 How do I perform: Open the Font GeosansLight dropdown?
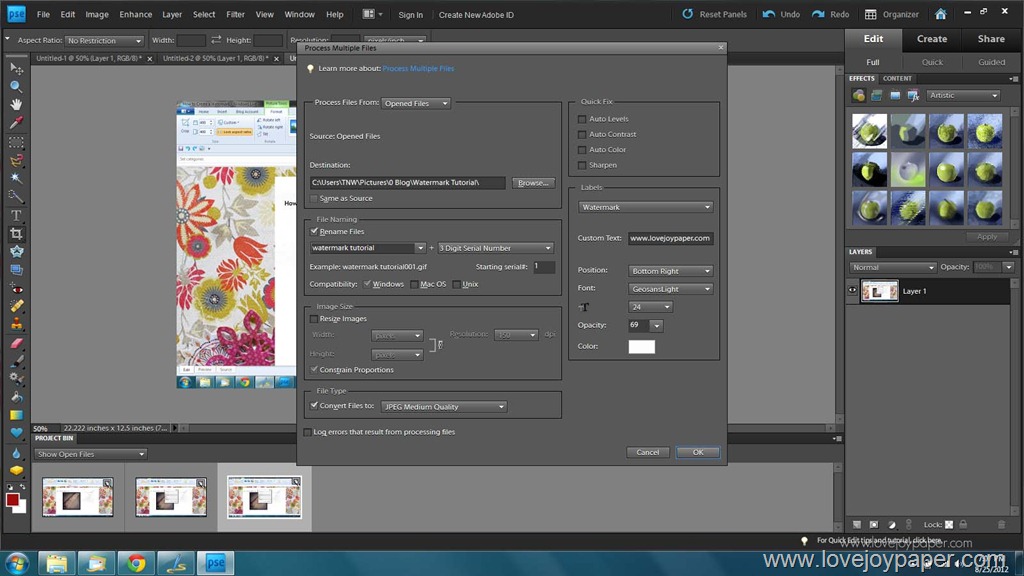pos(671,289)
